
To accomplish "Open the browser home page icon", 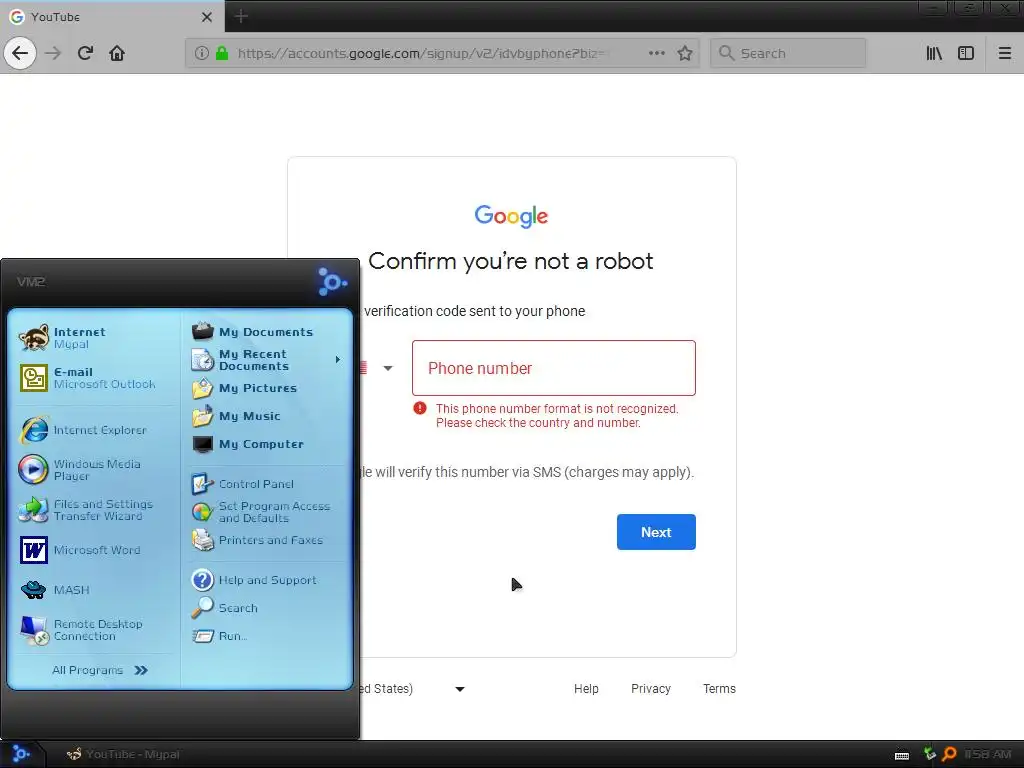I will (x=117, y=53).
